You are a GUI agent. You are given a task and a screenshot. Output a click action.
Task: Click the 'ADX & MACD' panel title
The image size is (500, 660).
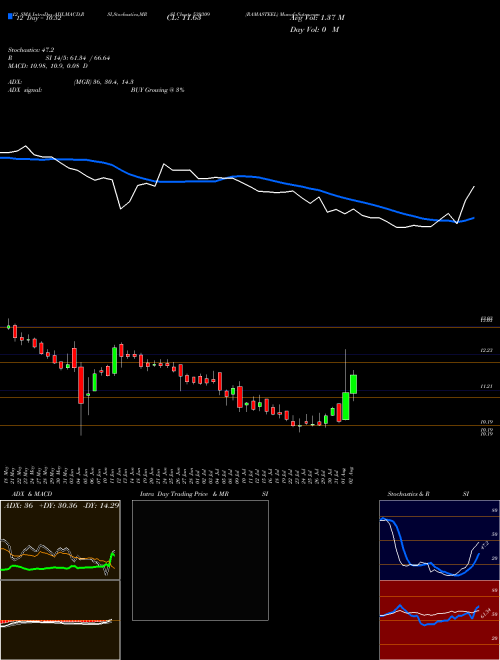32,494
